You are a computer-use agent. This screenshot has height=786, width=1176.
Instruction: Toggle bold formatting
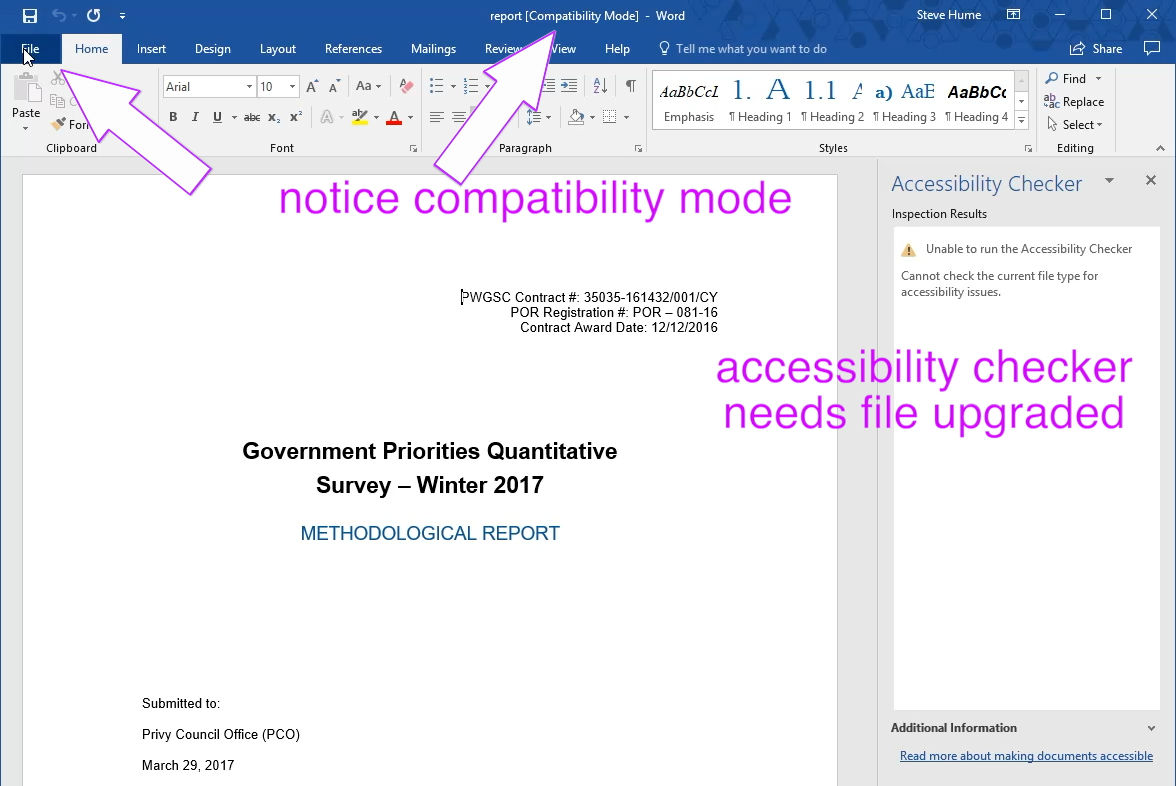[173, 117]
